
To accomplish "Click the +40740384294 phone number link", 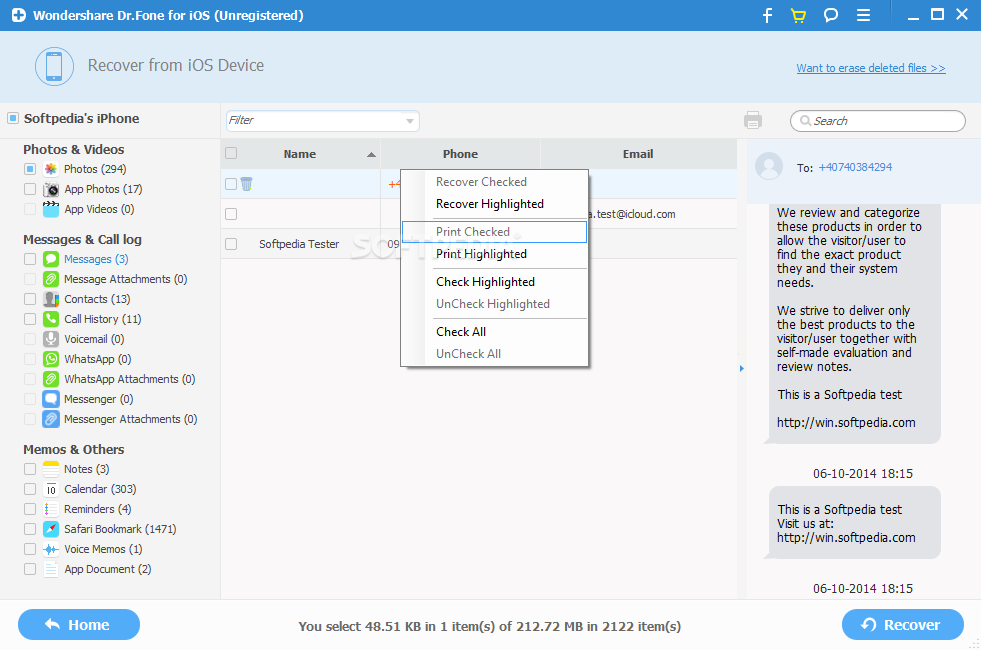I will point(855,167).
